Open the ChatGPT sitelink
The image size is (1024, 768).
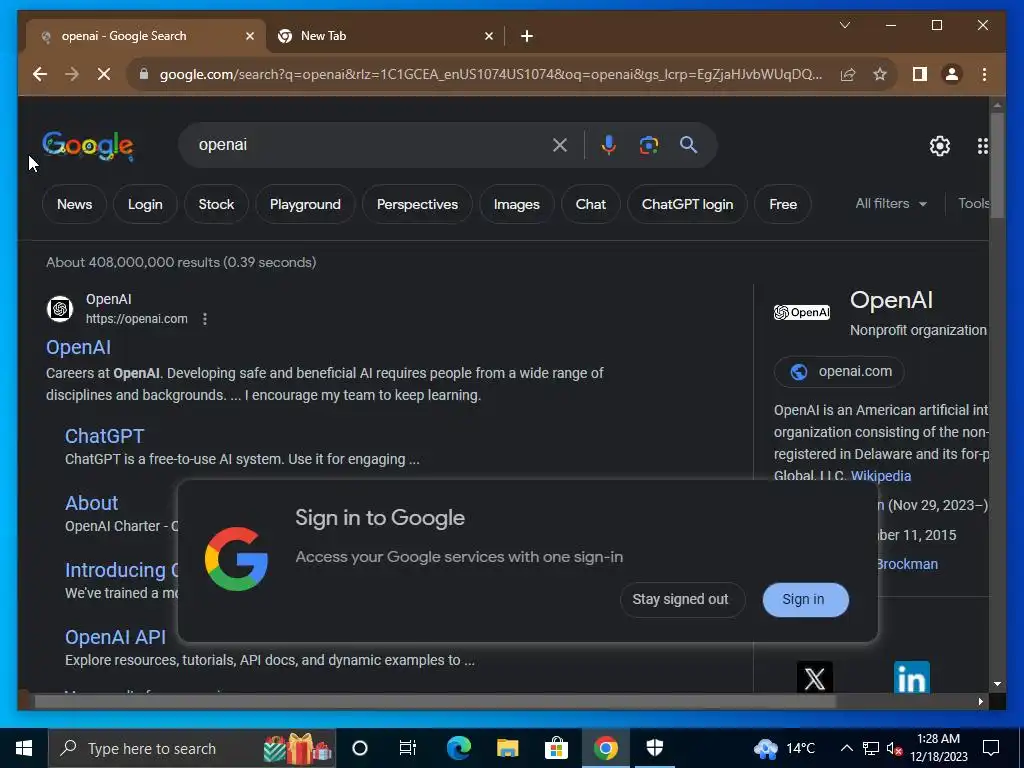(x=104, y=436)
